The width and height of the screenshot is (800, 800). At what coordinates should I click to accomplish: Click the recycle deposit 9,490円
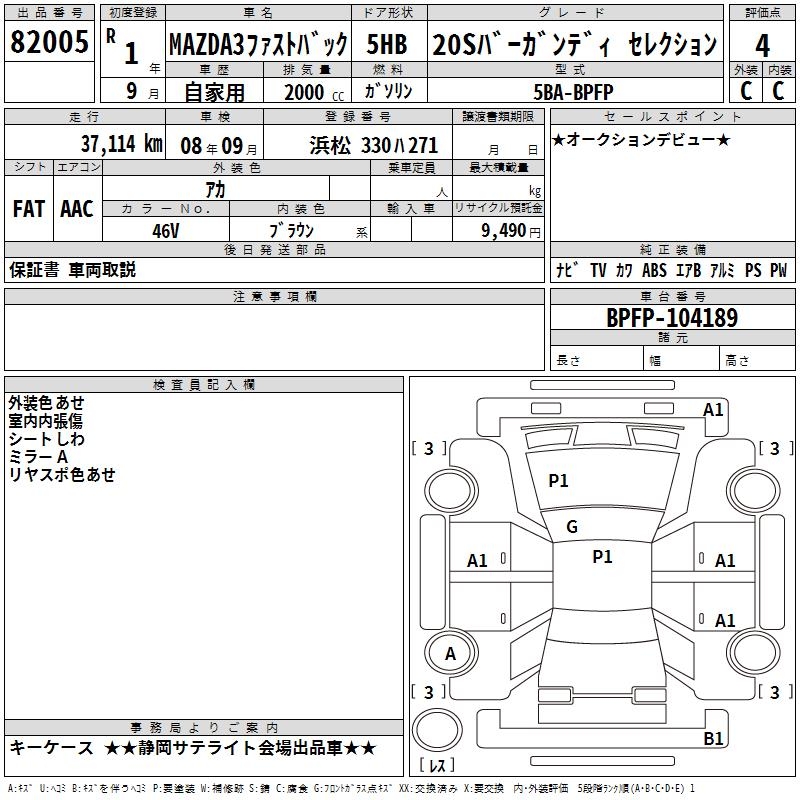click(511, 231)
